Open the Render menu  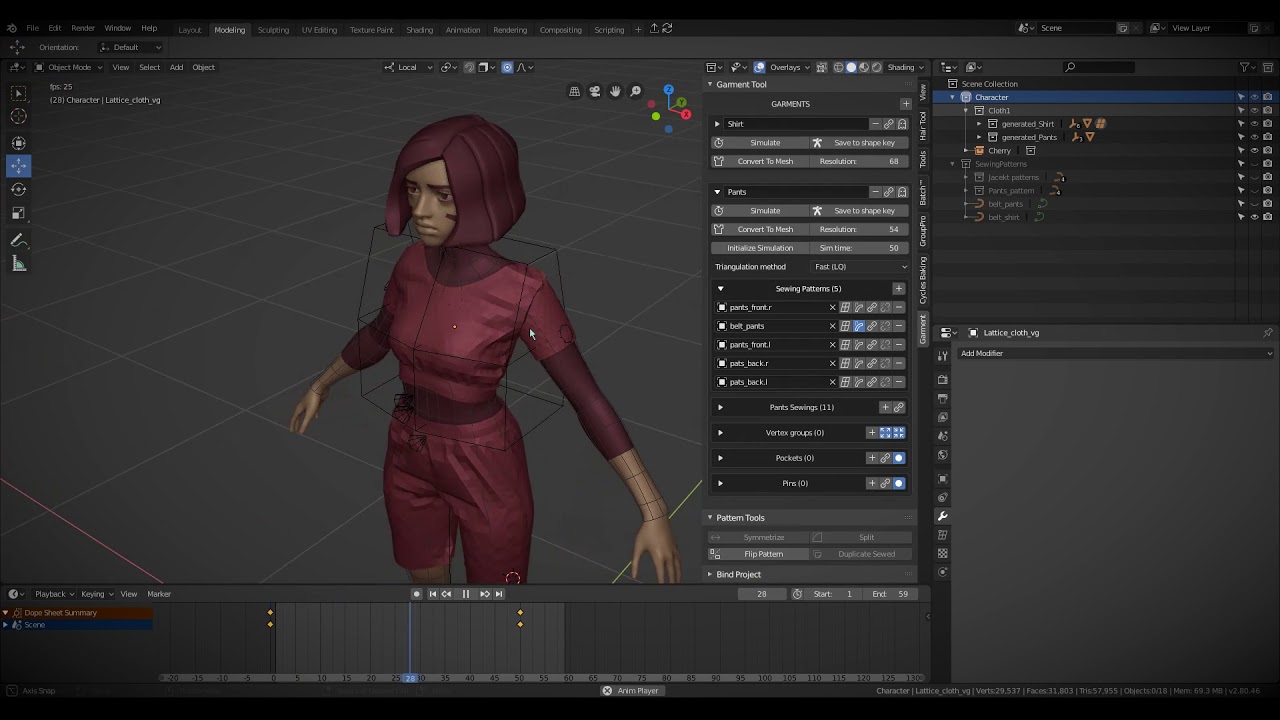83,28
